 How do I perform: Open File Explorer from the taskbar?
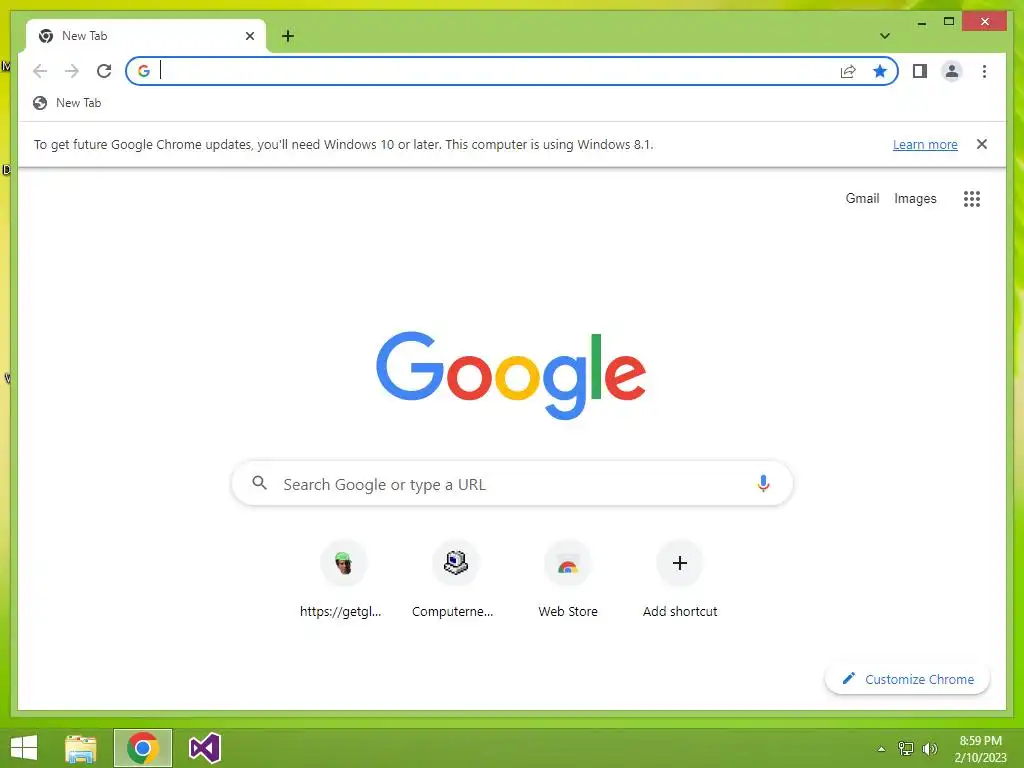coord(81,748)
